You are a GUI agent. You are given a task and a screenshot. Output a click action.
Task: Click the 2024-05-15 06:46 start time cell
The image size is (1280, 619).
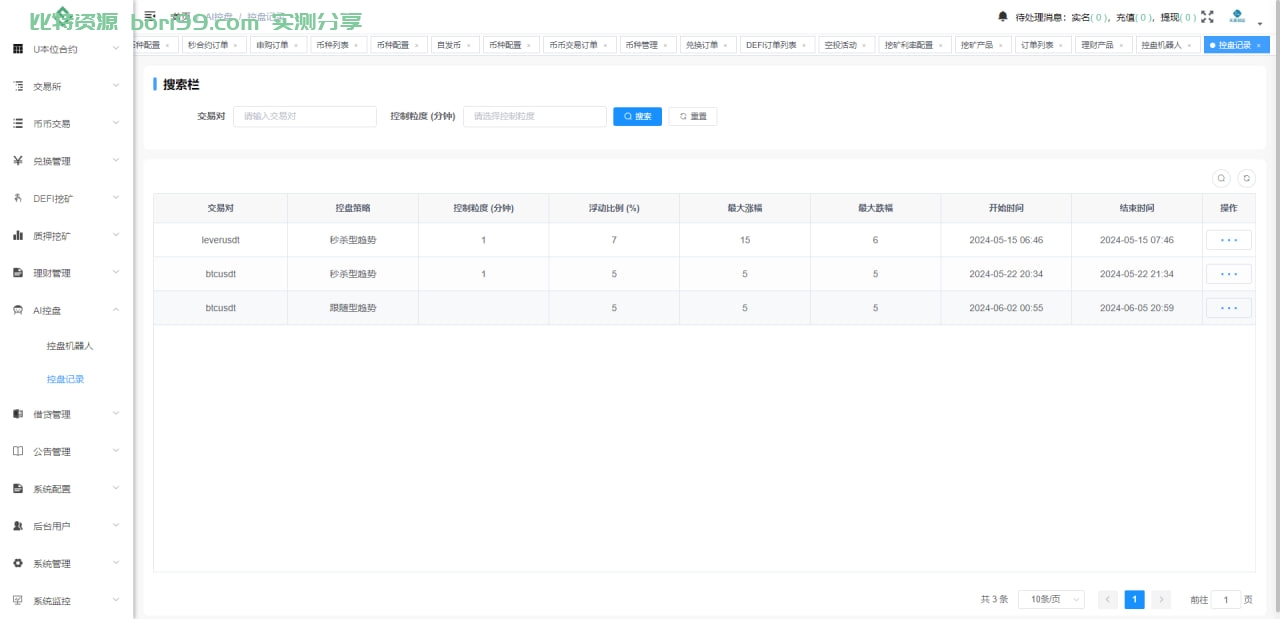coord(1006,240)
